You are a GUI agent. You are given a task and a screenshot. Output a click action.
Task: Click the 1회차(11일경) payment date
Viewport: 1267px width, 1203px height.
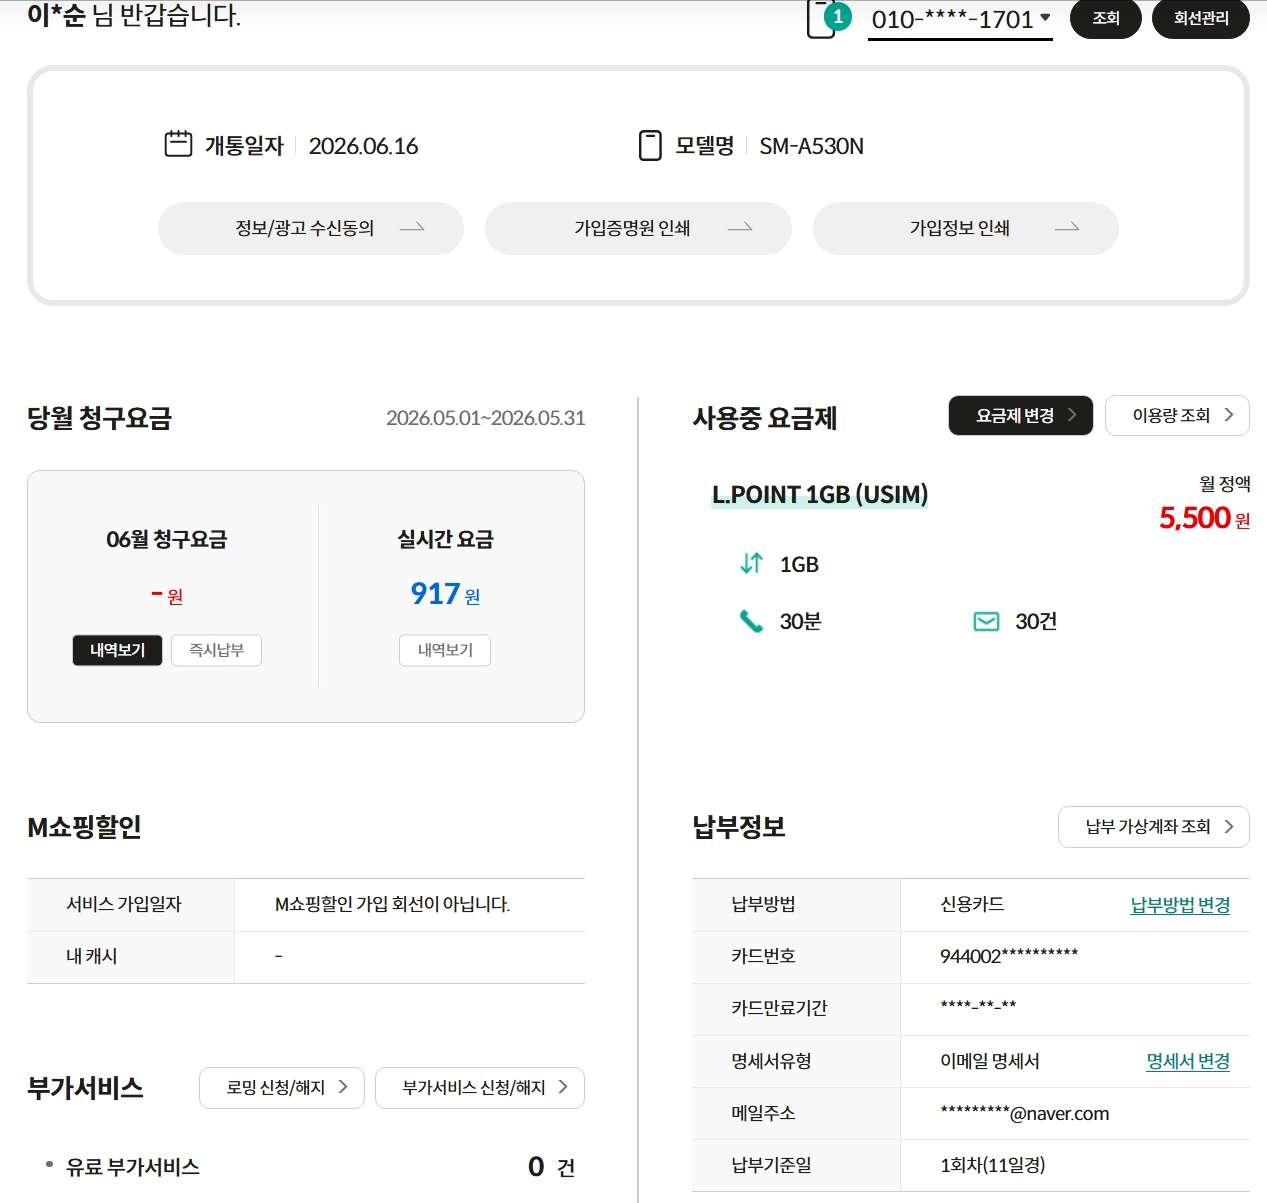point(992,1165)
